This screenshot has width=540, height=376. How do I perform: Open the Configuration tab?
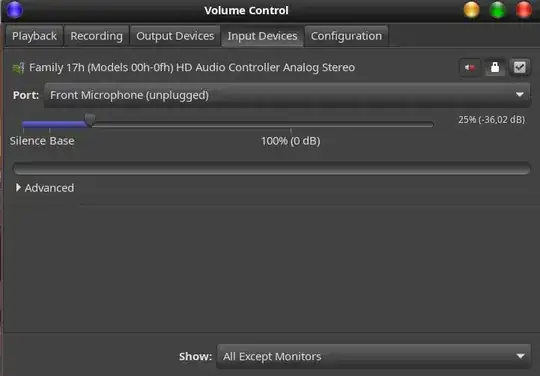click(346, 36)
